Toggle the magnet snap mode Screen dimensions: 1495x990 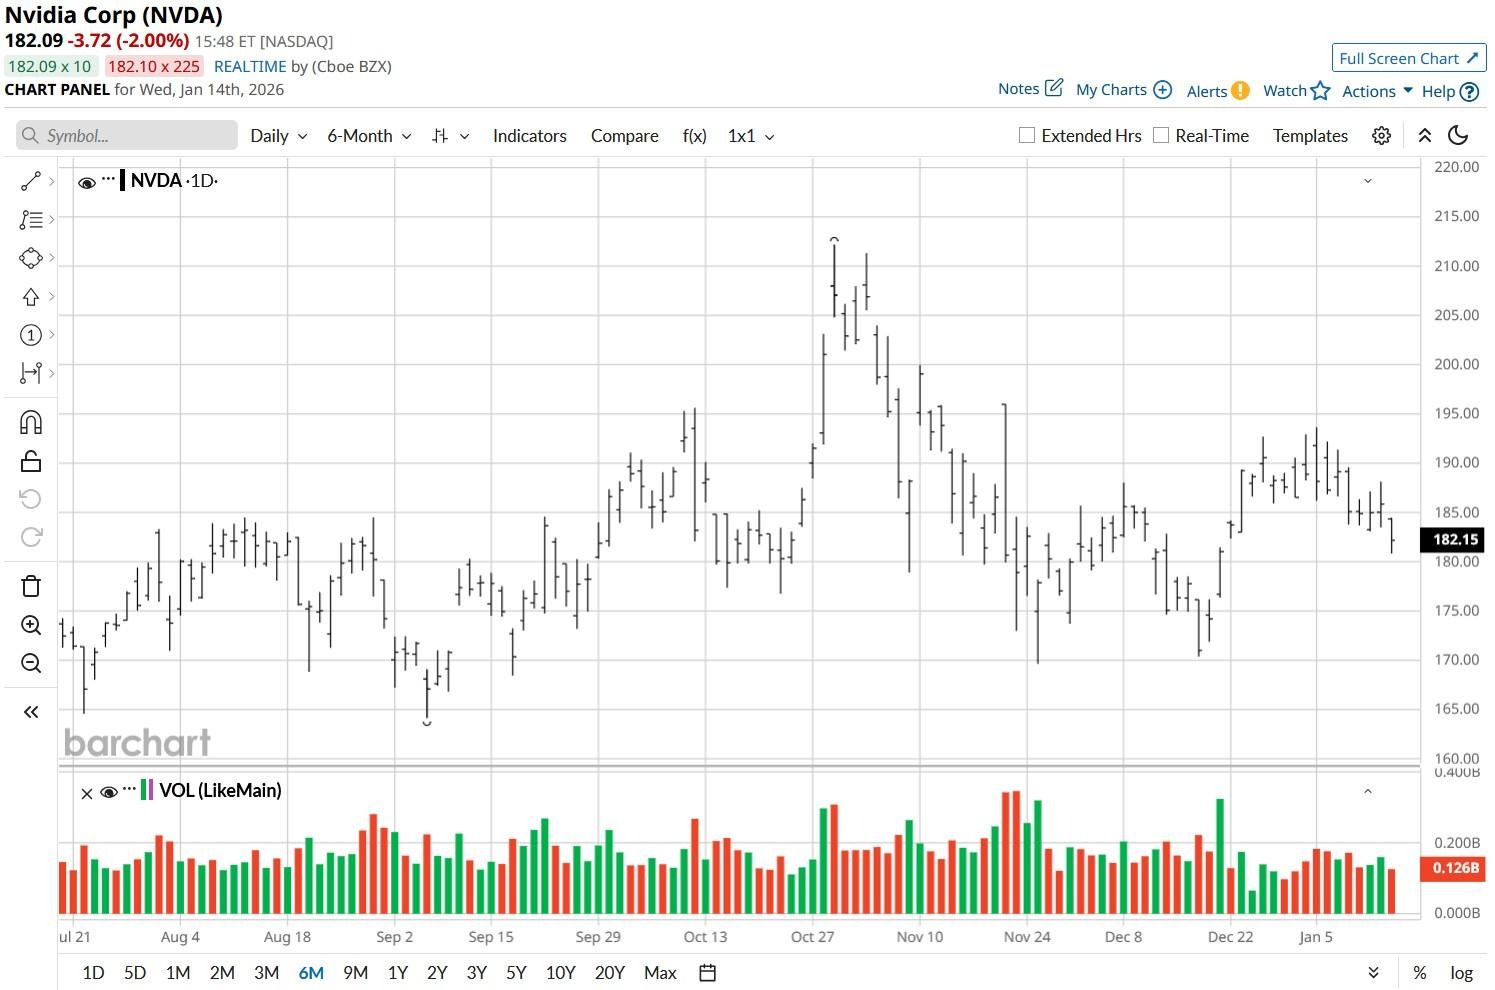tap(31, 422)
